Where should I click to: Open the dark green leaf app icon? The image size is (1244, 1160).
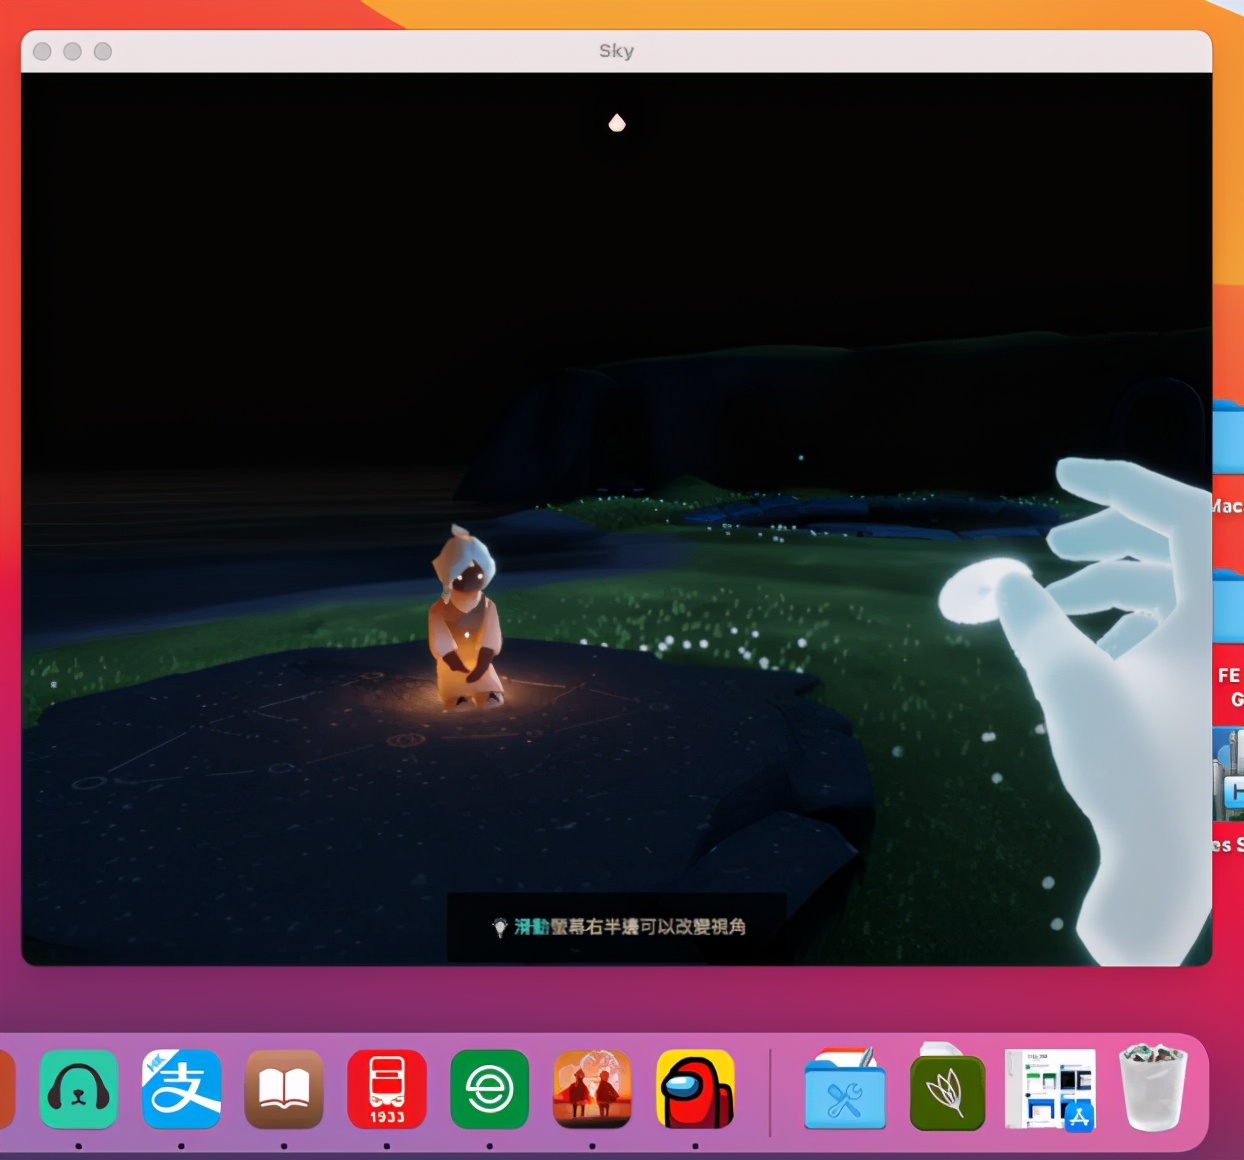tap(947, 1089)
